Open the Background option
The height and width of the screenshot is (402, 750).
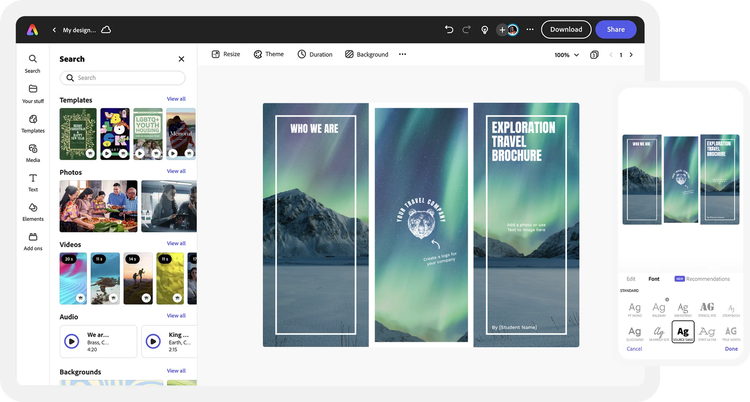(366, 54)
